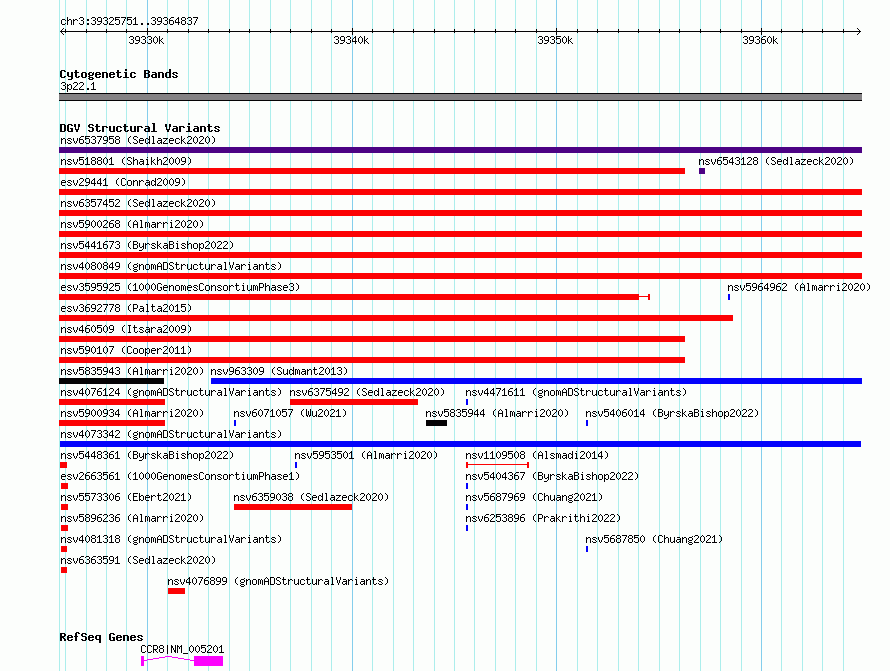Click the nsv5687969 (Chuang2021) label
The height and width of the screenshot is (671, 890).
pyautogui.click(x=534, y=497)
